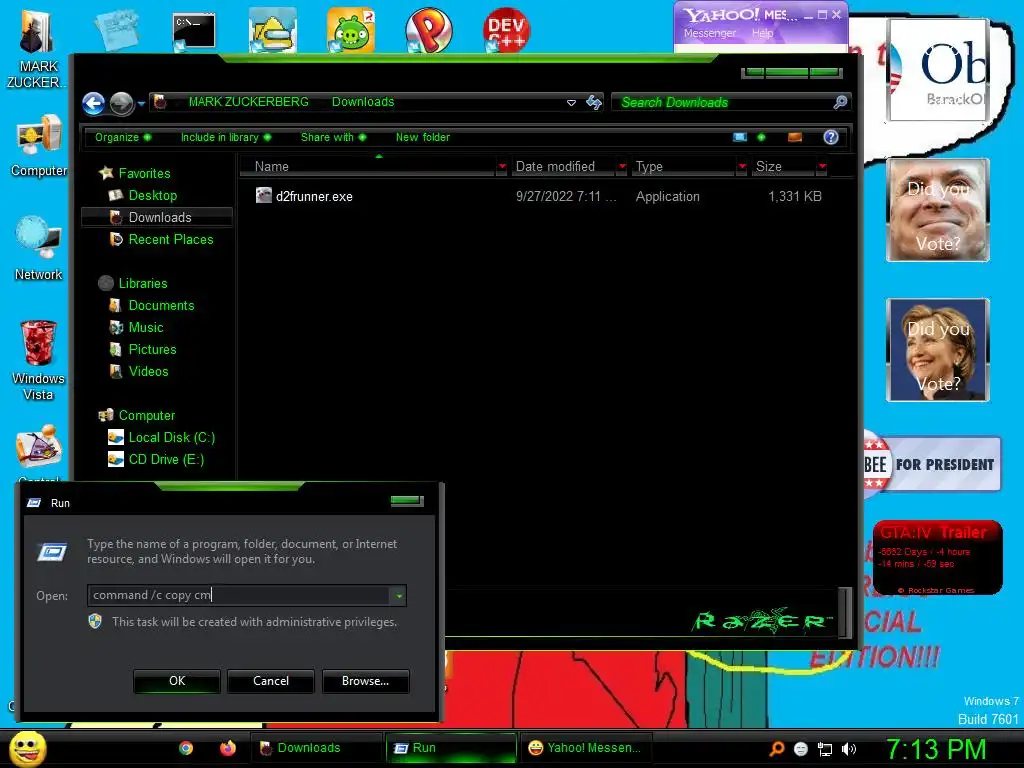
Task: Toggle the preview pane icon
Action: (x=795, y=137)
